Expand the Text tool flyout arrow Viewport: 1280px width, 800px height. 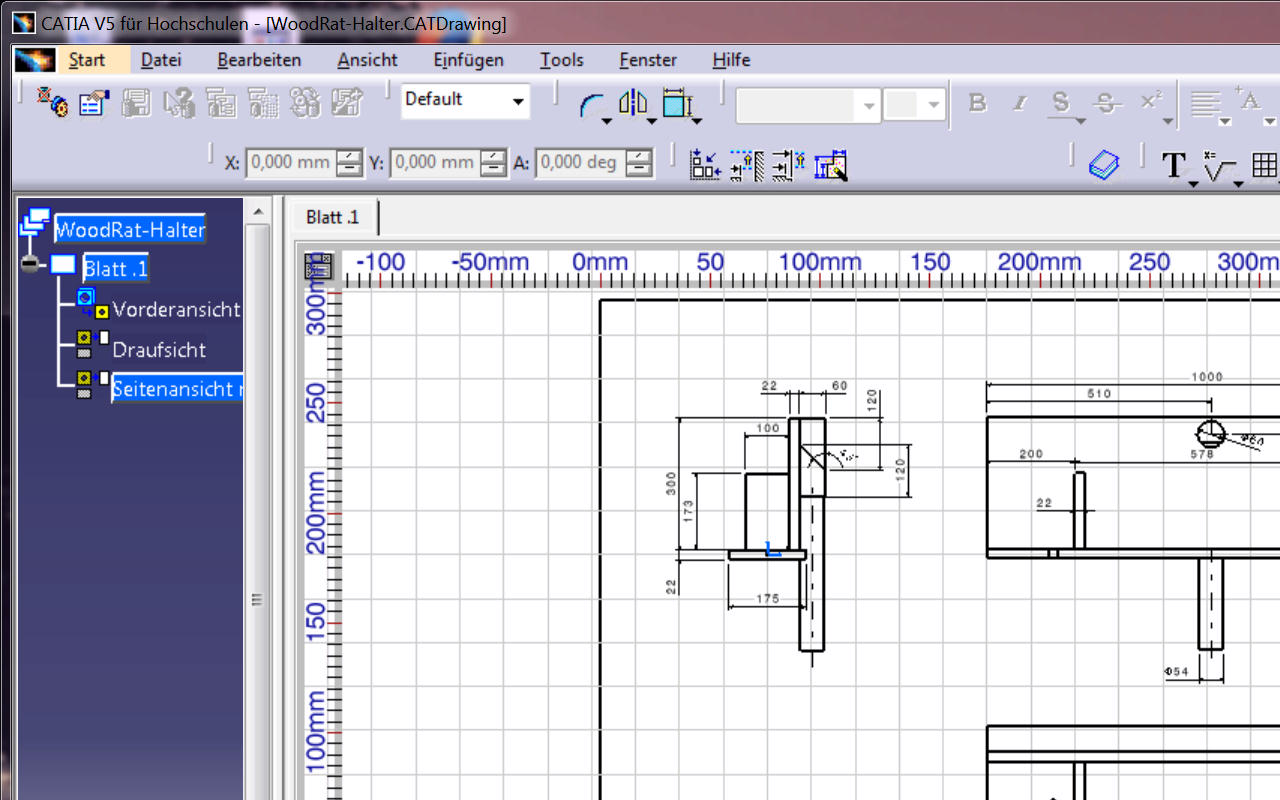(1193, 184)
